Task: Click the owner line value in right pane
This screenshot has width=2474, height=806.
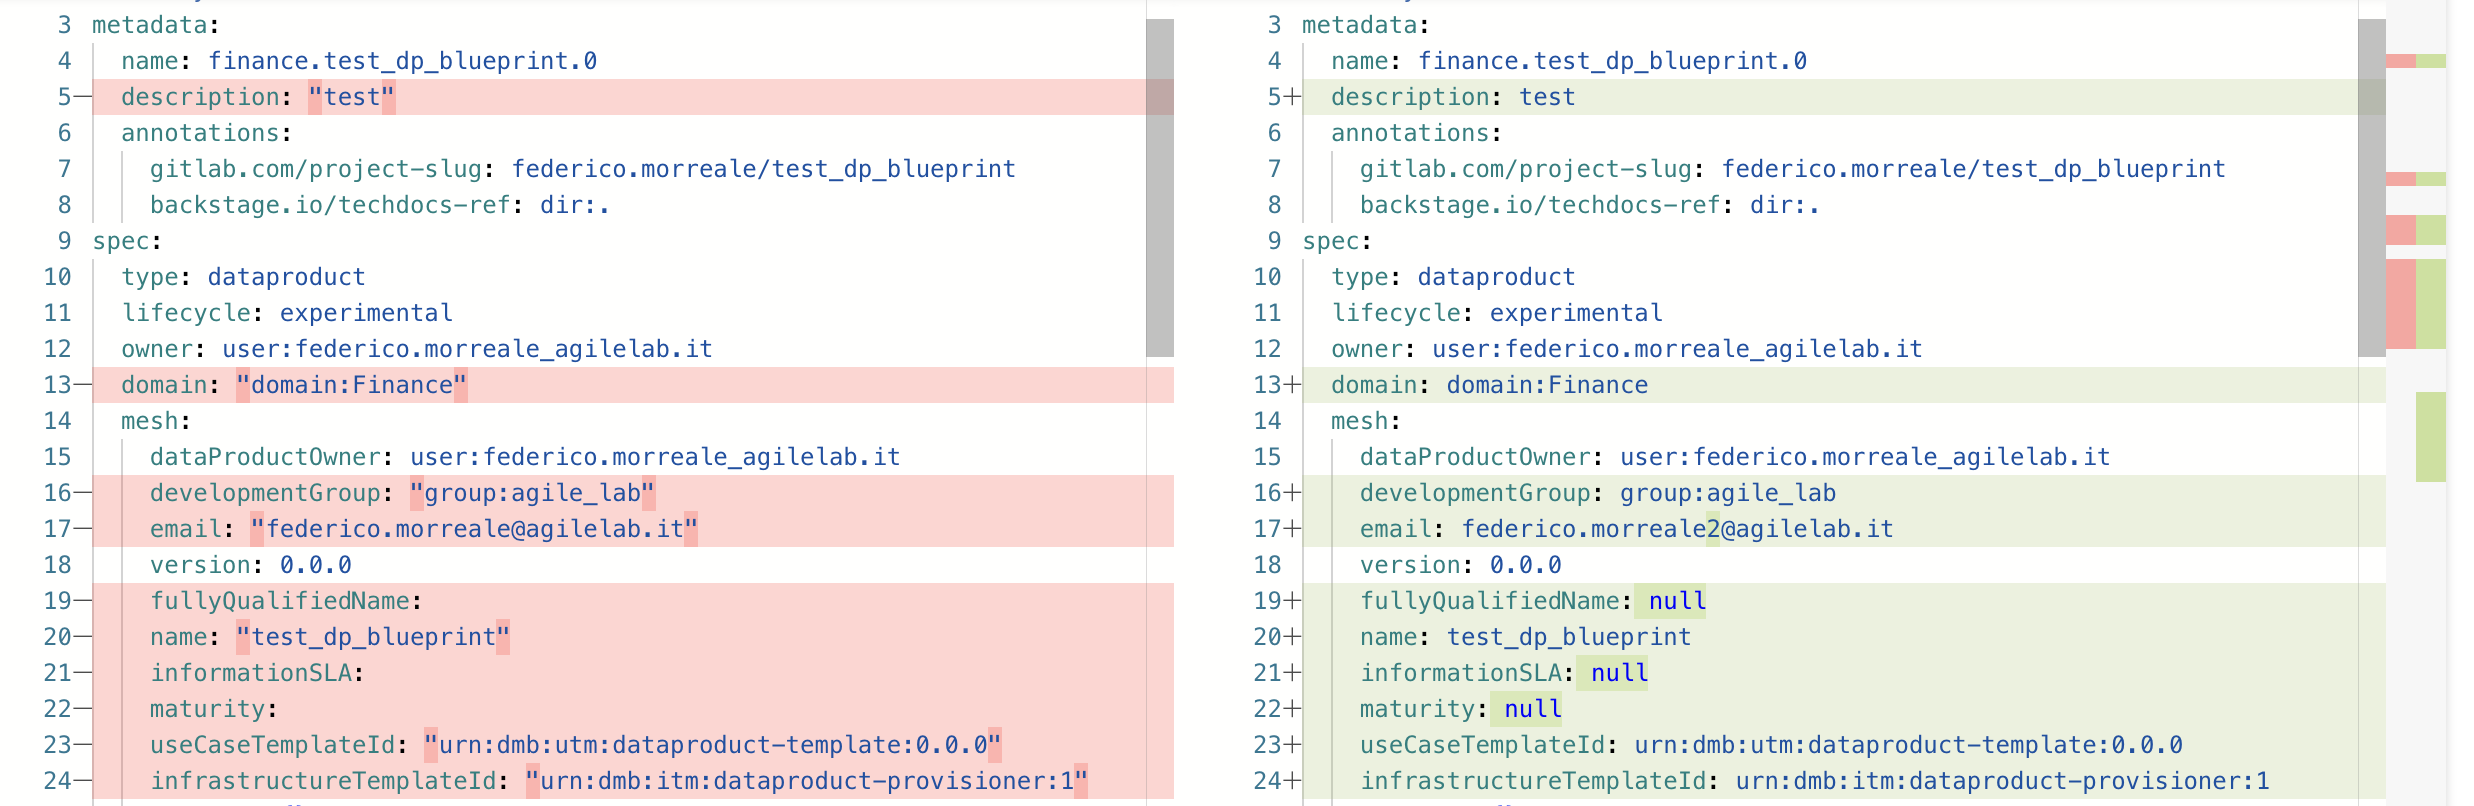Action: click(1677, 349)
